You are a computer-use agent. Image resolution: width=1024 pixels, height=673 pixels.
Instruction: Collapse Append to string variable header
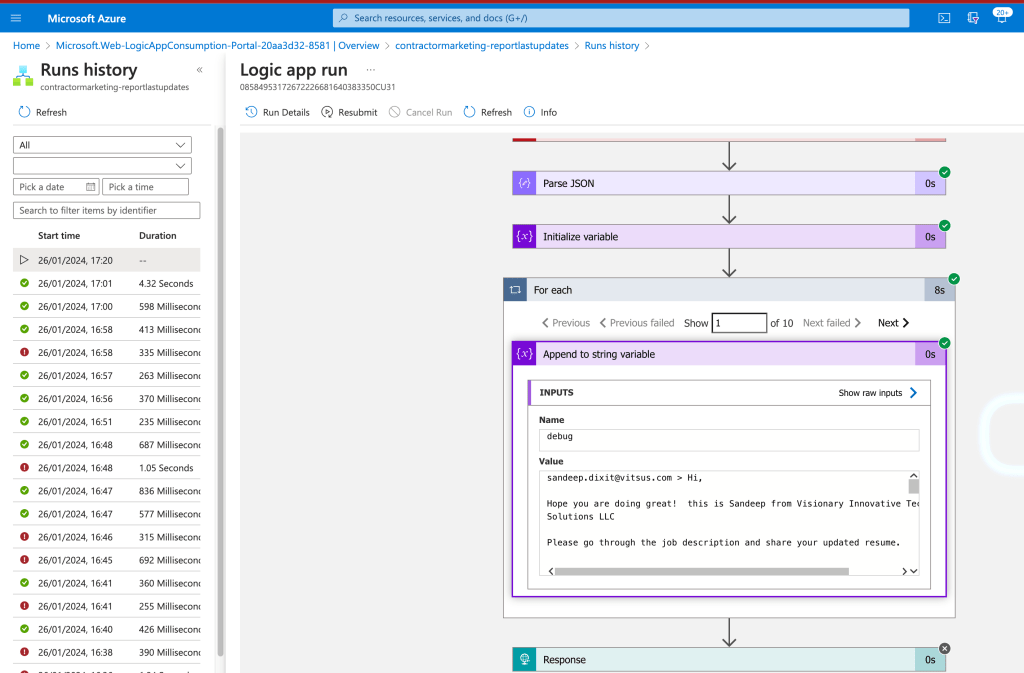coord(729,354)
